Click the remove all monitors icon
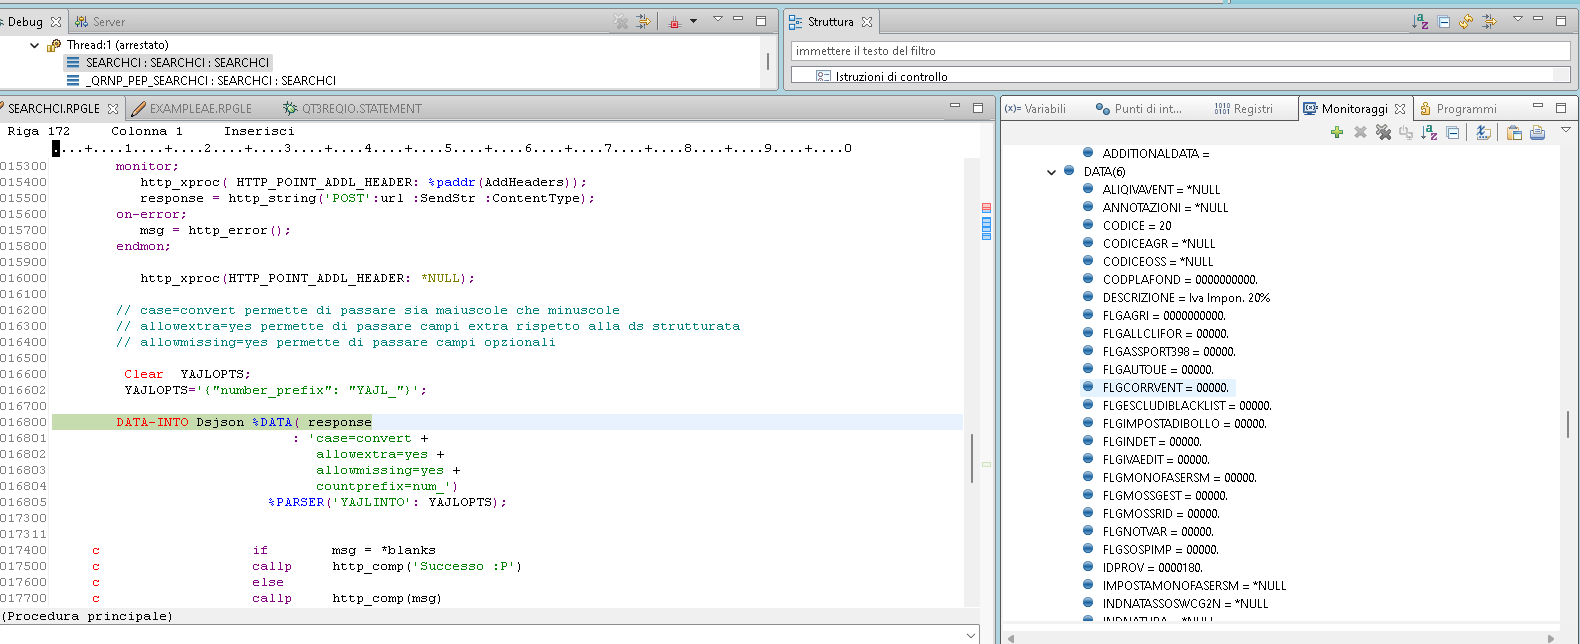The width and height of the screenshot is (1580, 644). point(1383,132)
